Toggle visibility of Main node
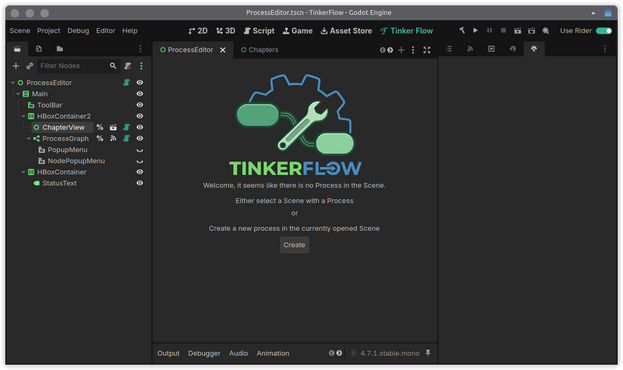This screenshot has height=370, width=623. coord(140,93)
